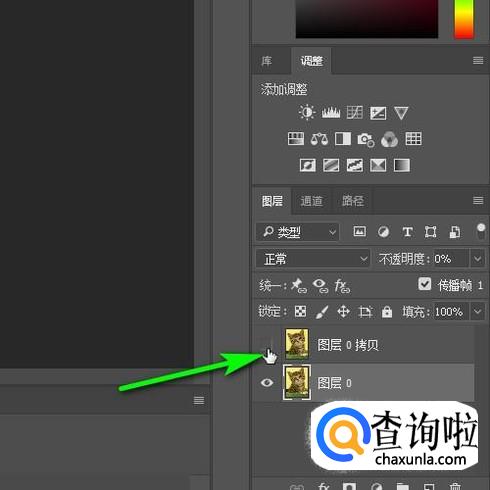Open the 不透明度 opacity dropdown arrow
The width and height of the screenshot is (490, 490).
pos(477,259)
